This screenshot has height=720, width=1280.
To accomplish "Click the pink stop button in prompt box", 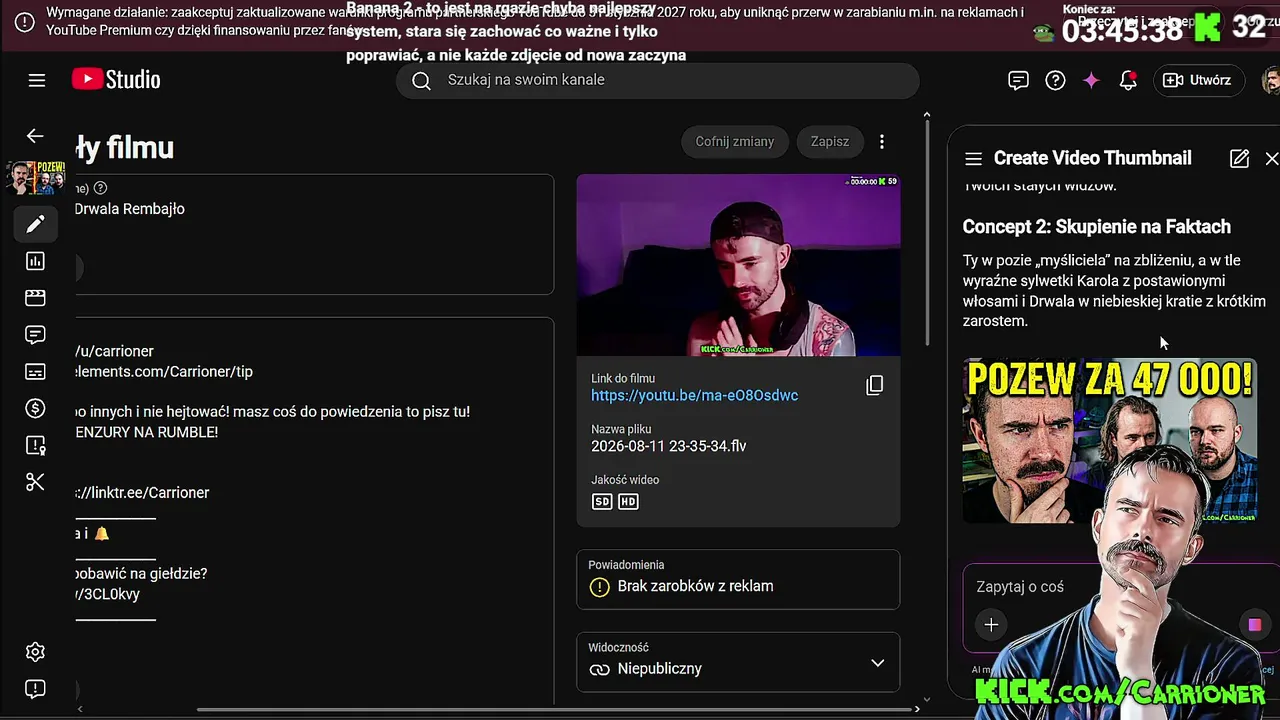I will (1254, 625).
